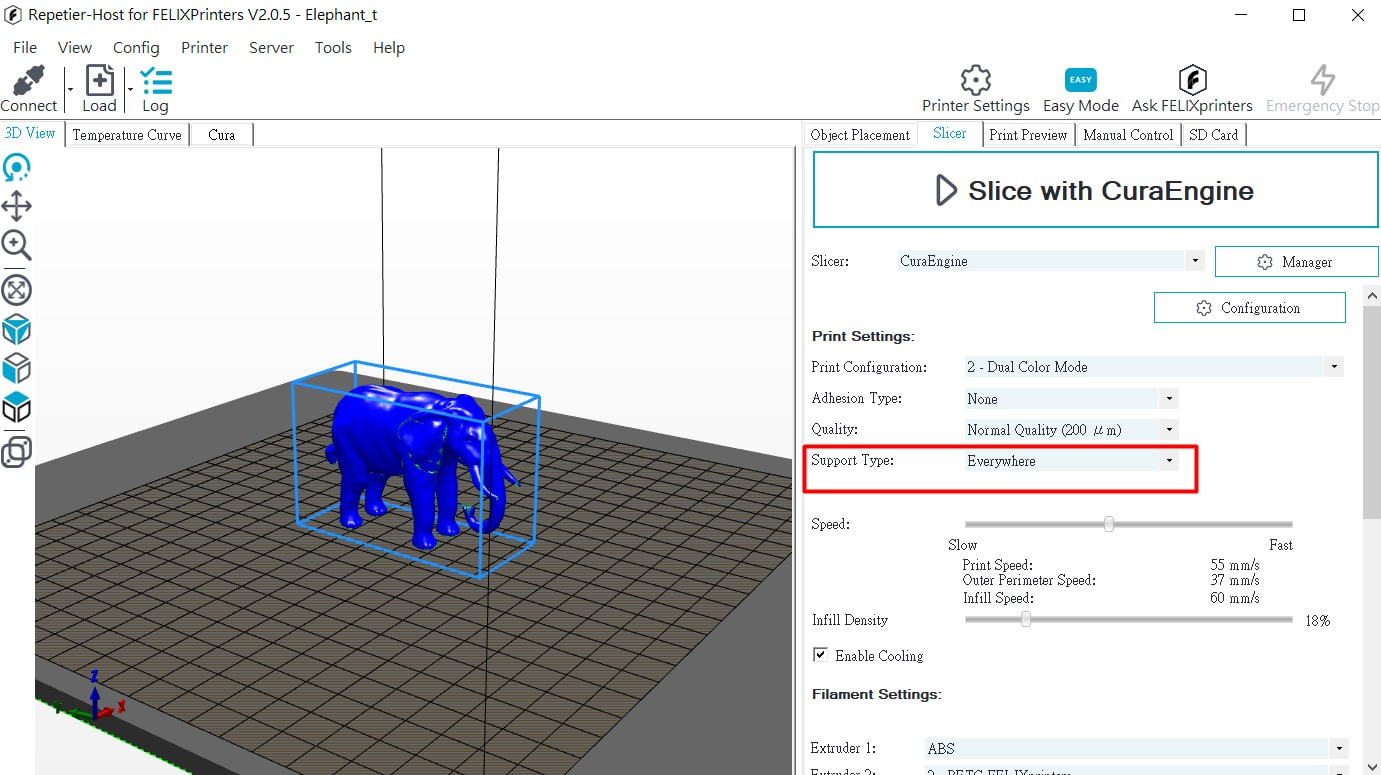Click the isometric cube view icon
This screenshot has height=775, width=1381.
(x=17, y=329)
